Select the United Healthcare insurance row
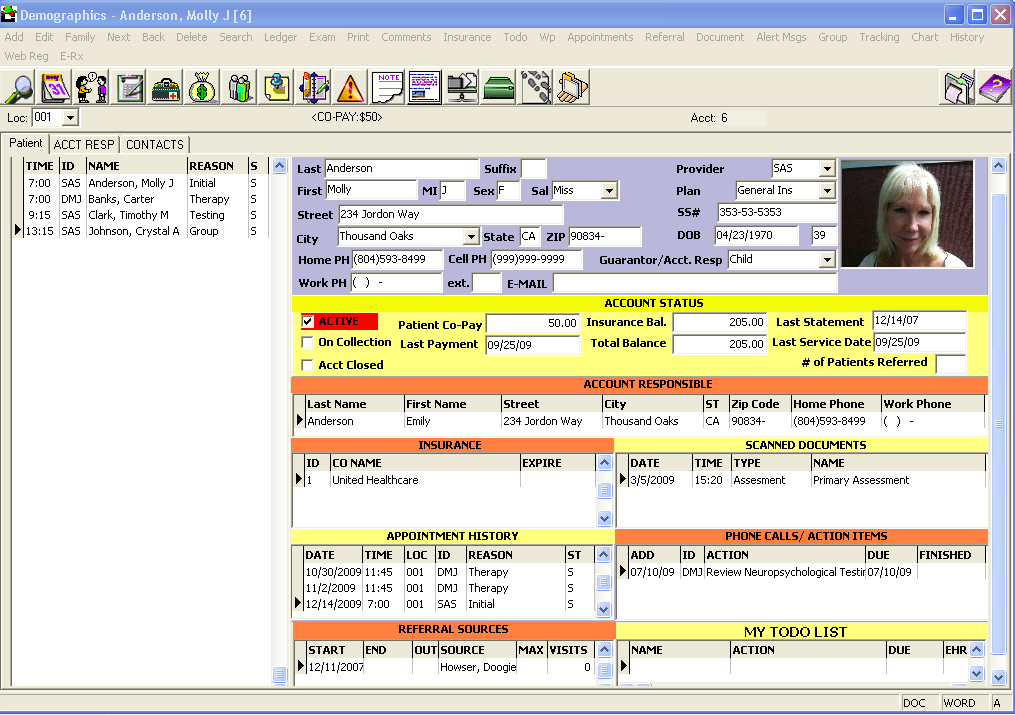Image resolution: width=1015 pixels, height=715 pixels. tap(450, 480)
